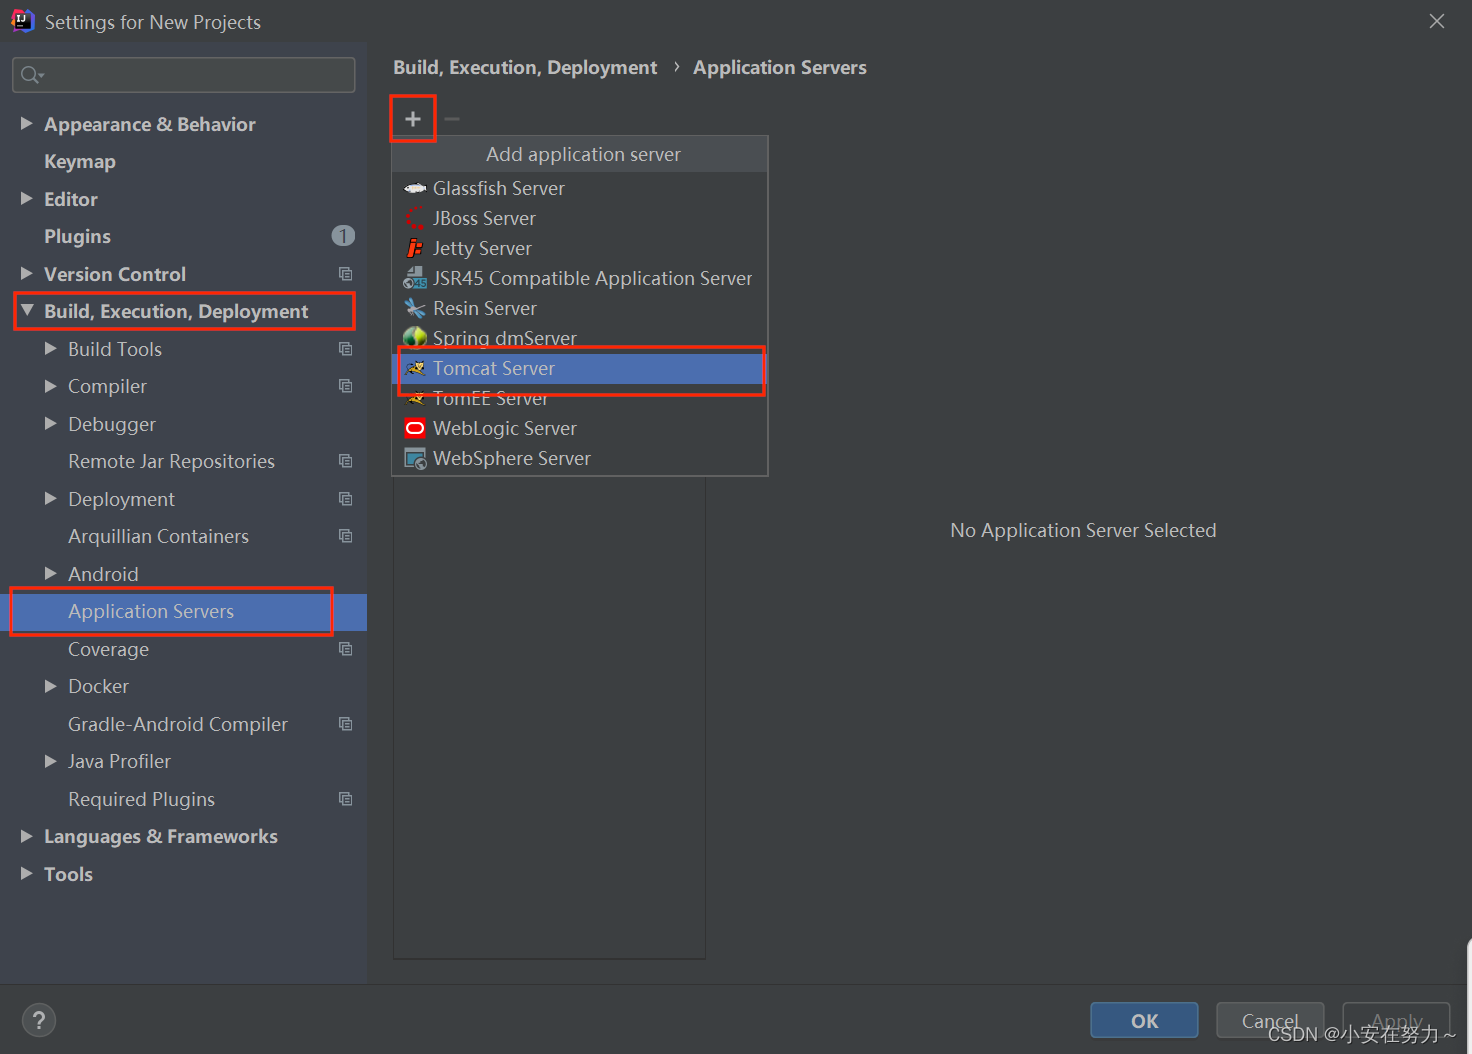Screen dimensions: 1472x1054
Task: Expand the Debugger subtree arrow
Action: coord(51,423)
